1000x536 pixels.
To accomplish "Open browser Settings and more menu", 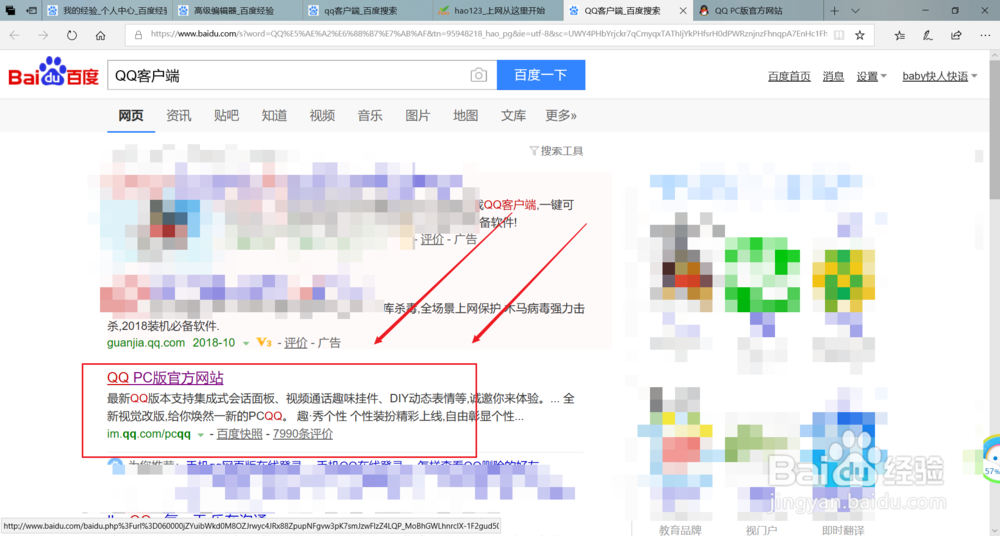I will coord(985,35).
